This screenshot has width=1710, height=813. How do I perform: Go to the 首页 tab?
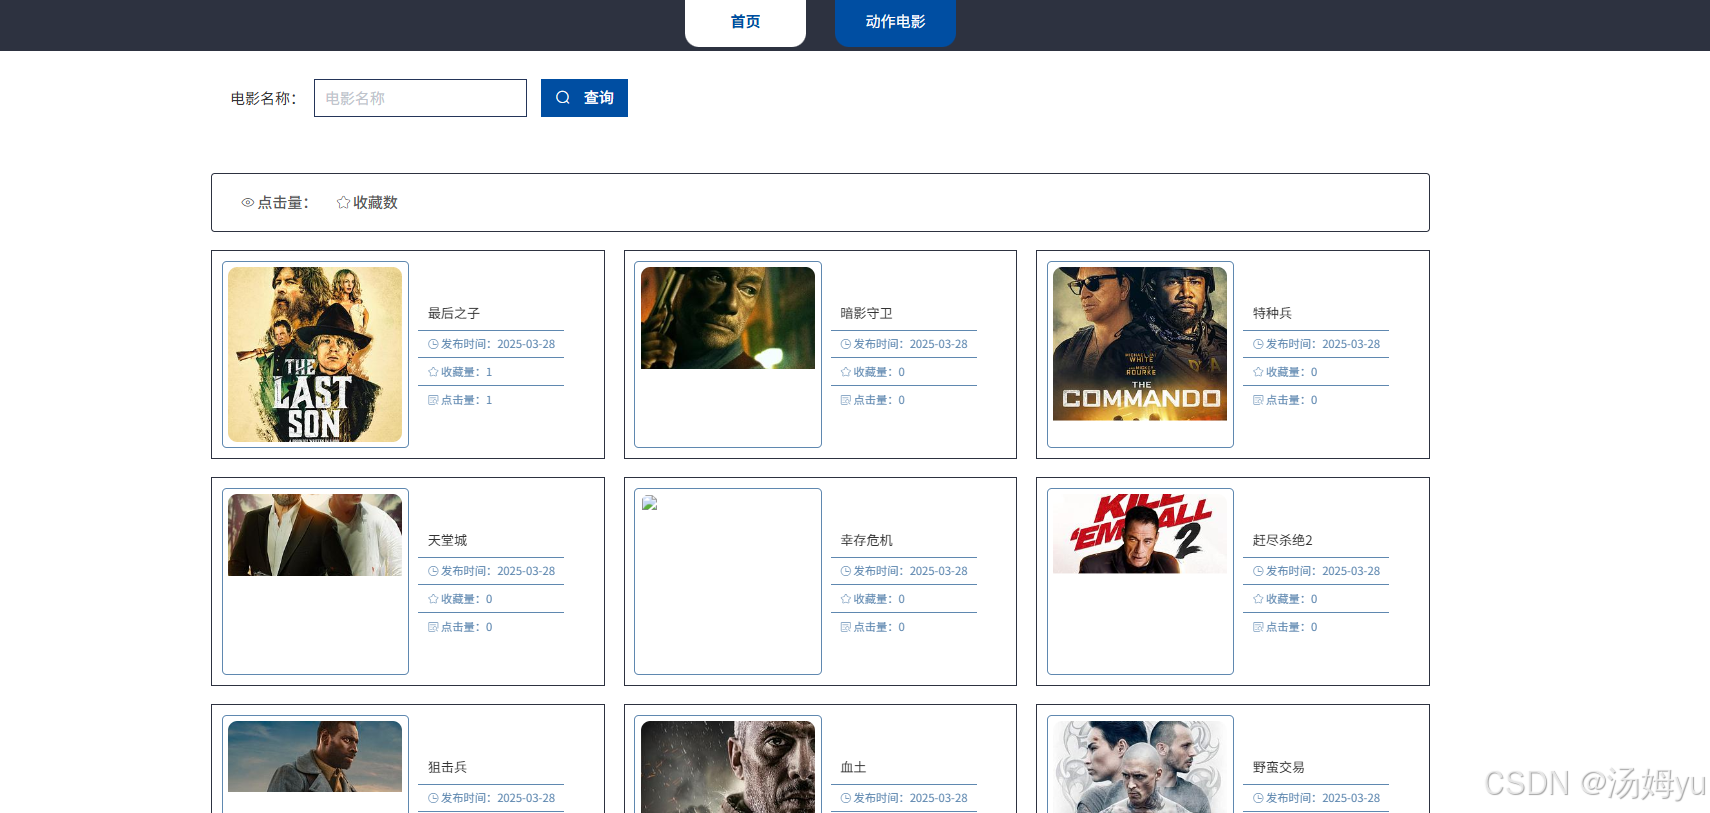click(x=745, y=22)
